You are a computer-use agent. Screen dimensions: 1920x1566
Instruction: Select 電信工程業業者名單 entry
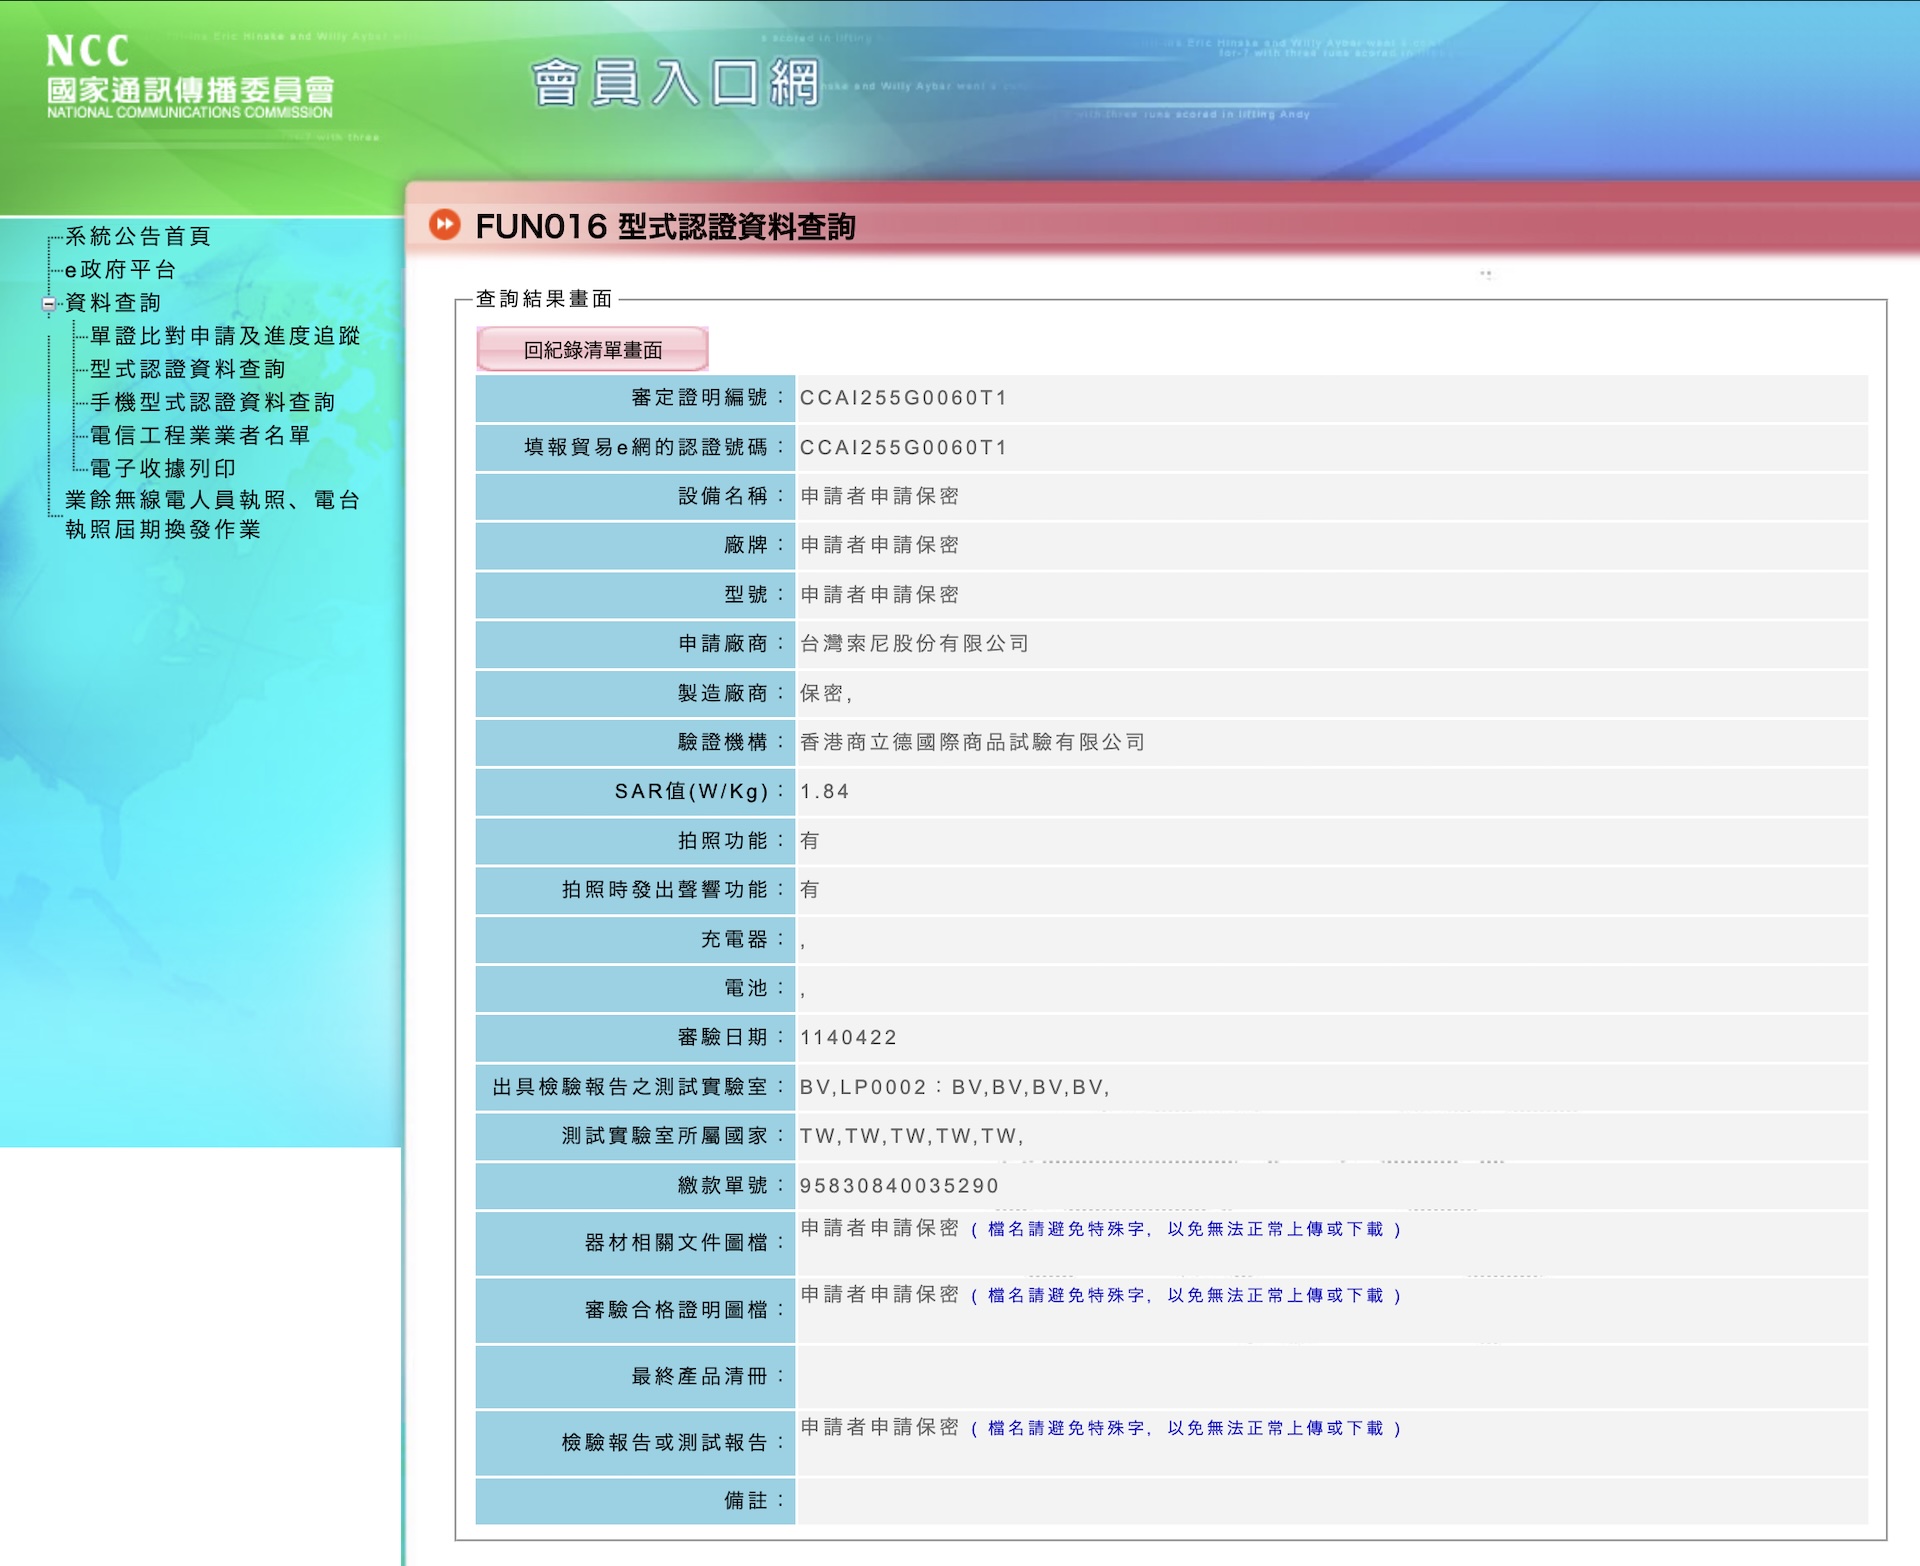coord(200,435)
